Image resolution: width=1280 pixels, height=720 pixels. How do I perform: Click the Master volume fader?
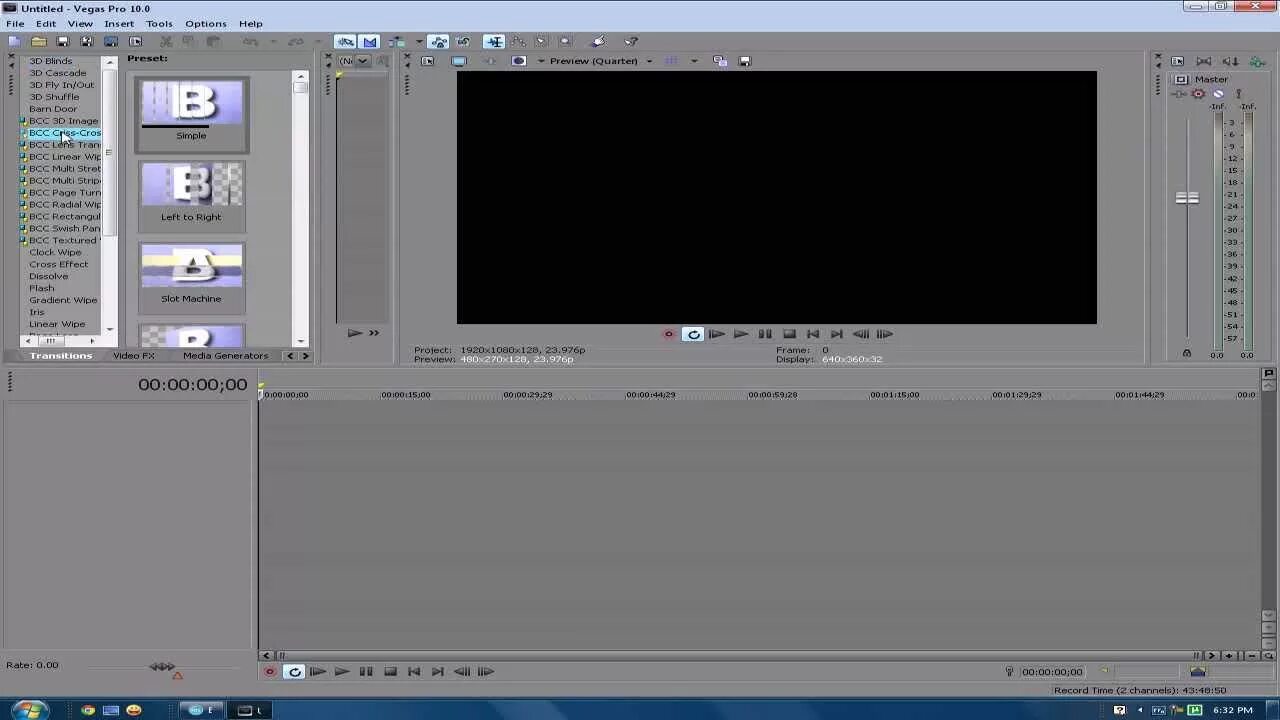1187,197
